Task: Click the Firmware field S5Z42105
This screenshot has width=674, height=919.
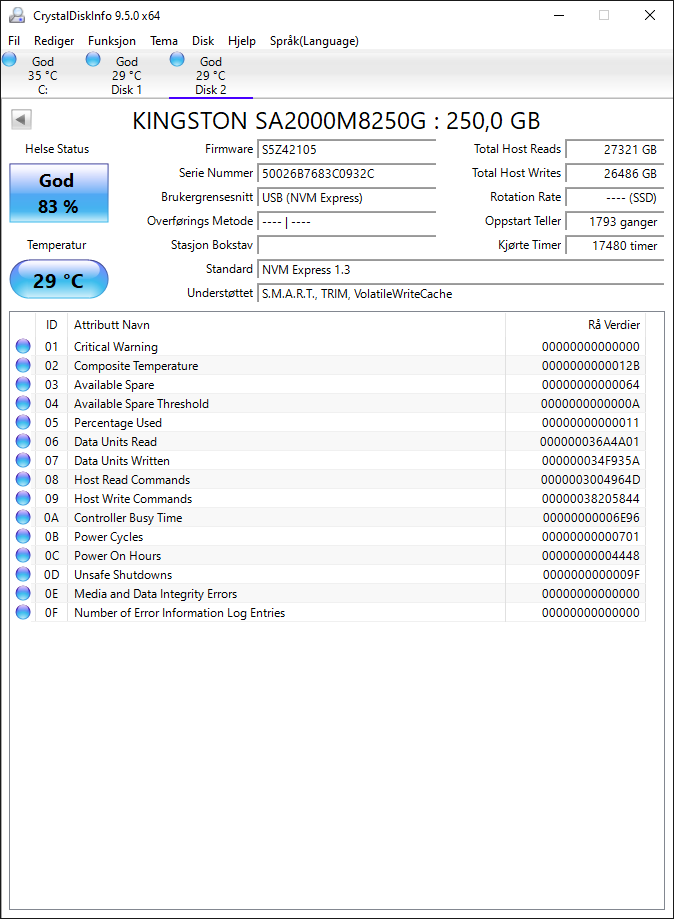Action: pos(346,149)
